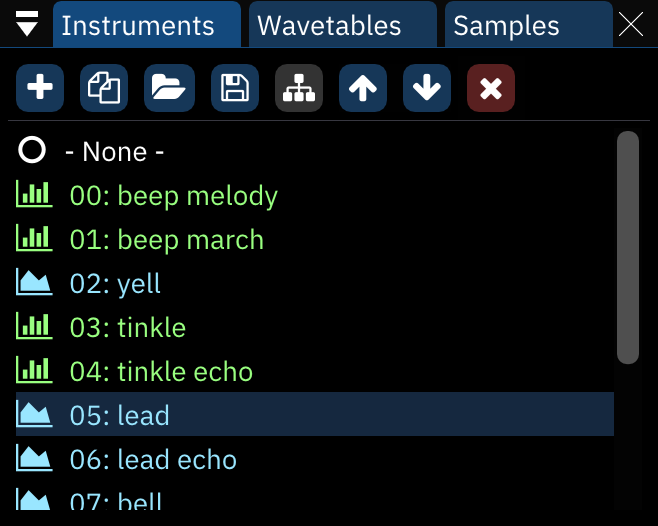
Task: Open an instrument file from disk
Action: (x=168, y=89)
